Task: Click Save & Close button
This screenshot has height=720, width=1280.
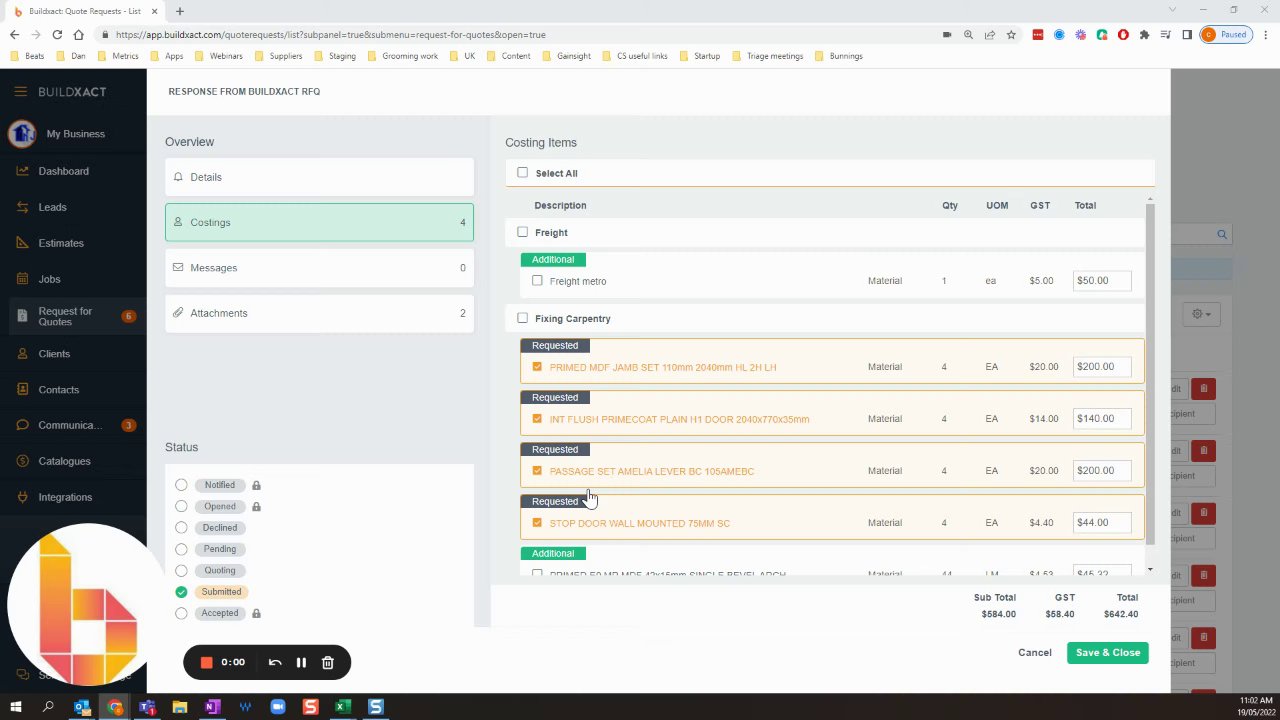Action: pos(1108,653)
